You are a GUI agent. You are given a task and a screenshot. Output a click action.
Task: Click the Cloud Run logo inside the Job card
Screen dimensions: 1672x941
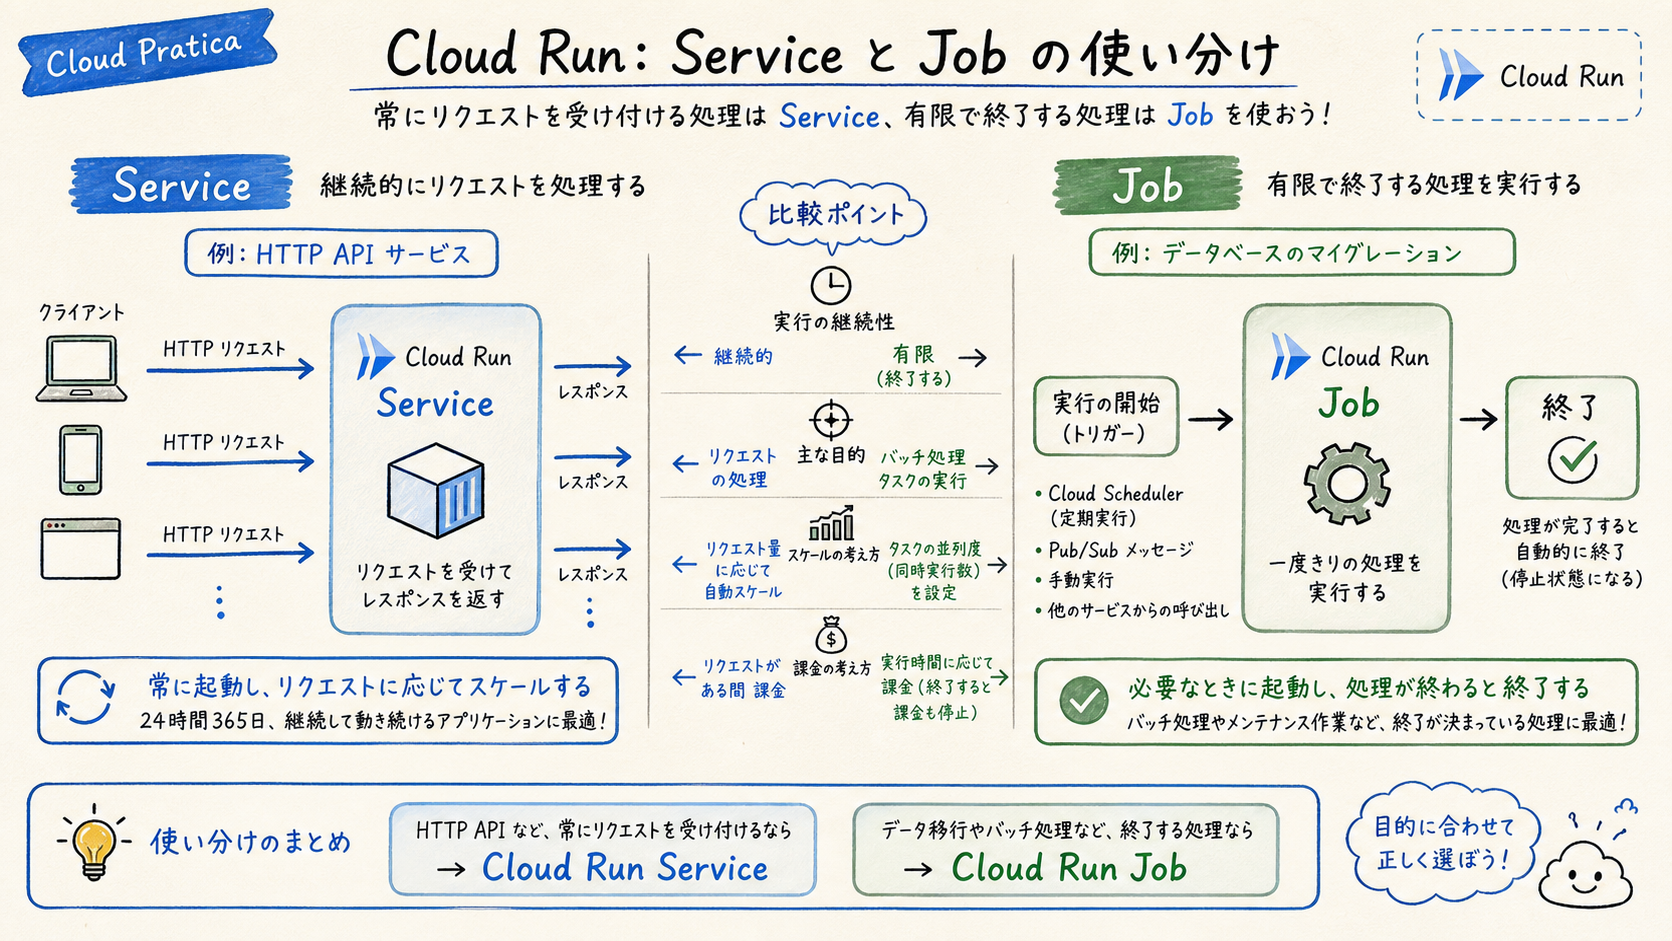1290,356
